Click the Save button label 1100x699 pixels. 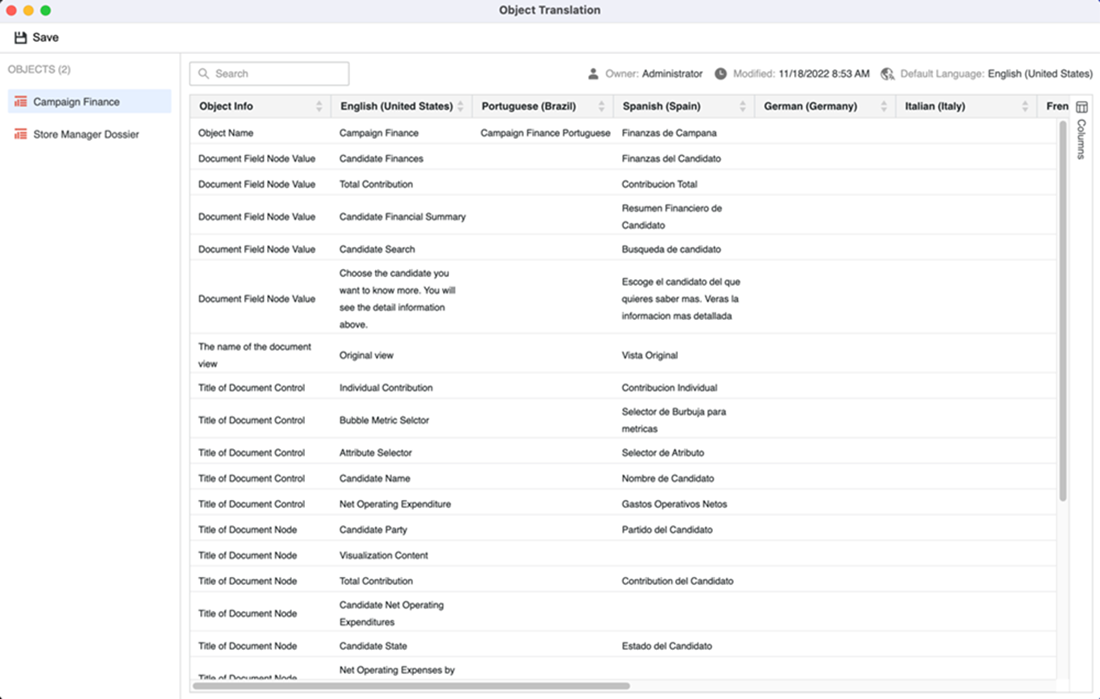pos(46,38)
